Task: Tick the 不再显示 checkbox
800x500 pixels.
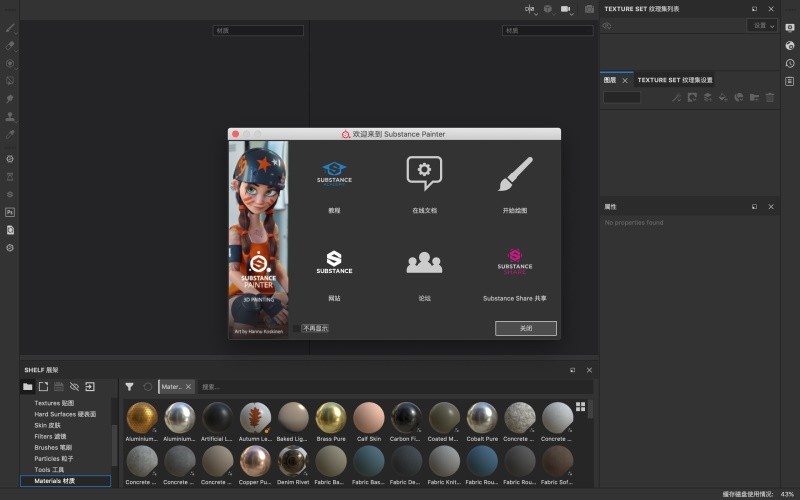Action: click(x=296, y=328)
